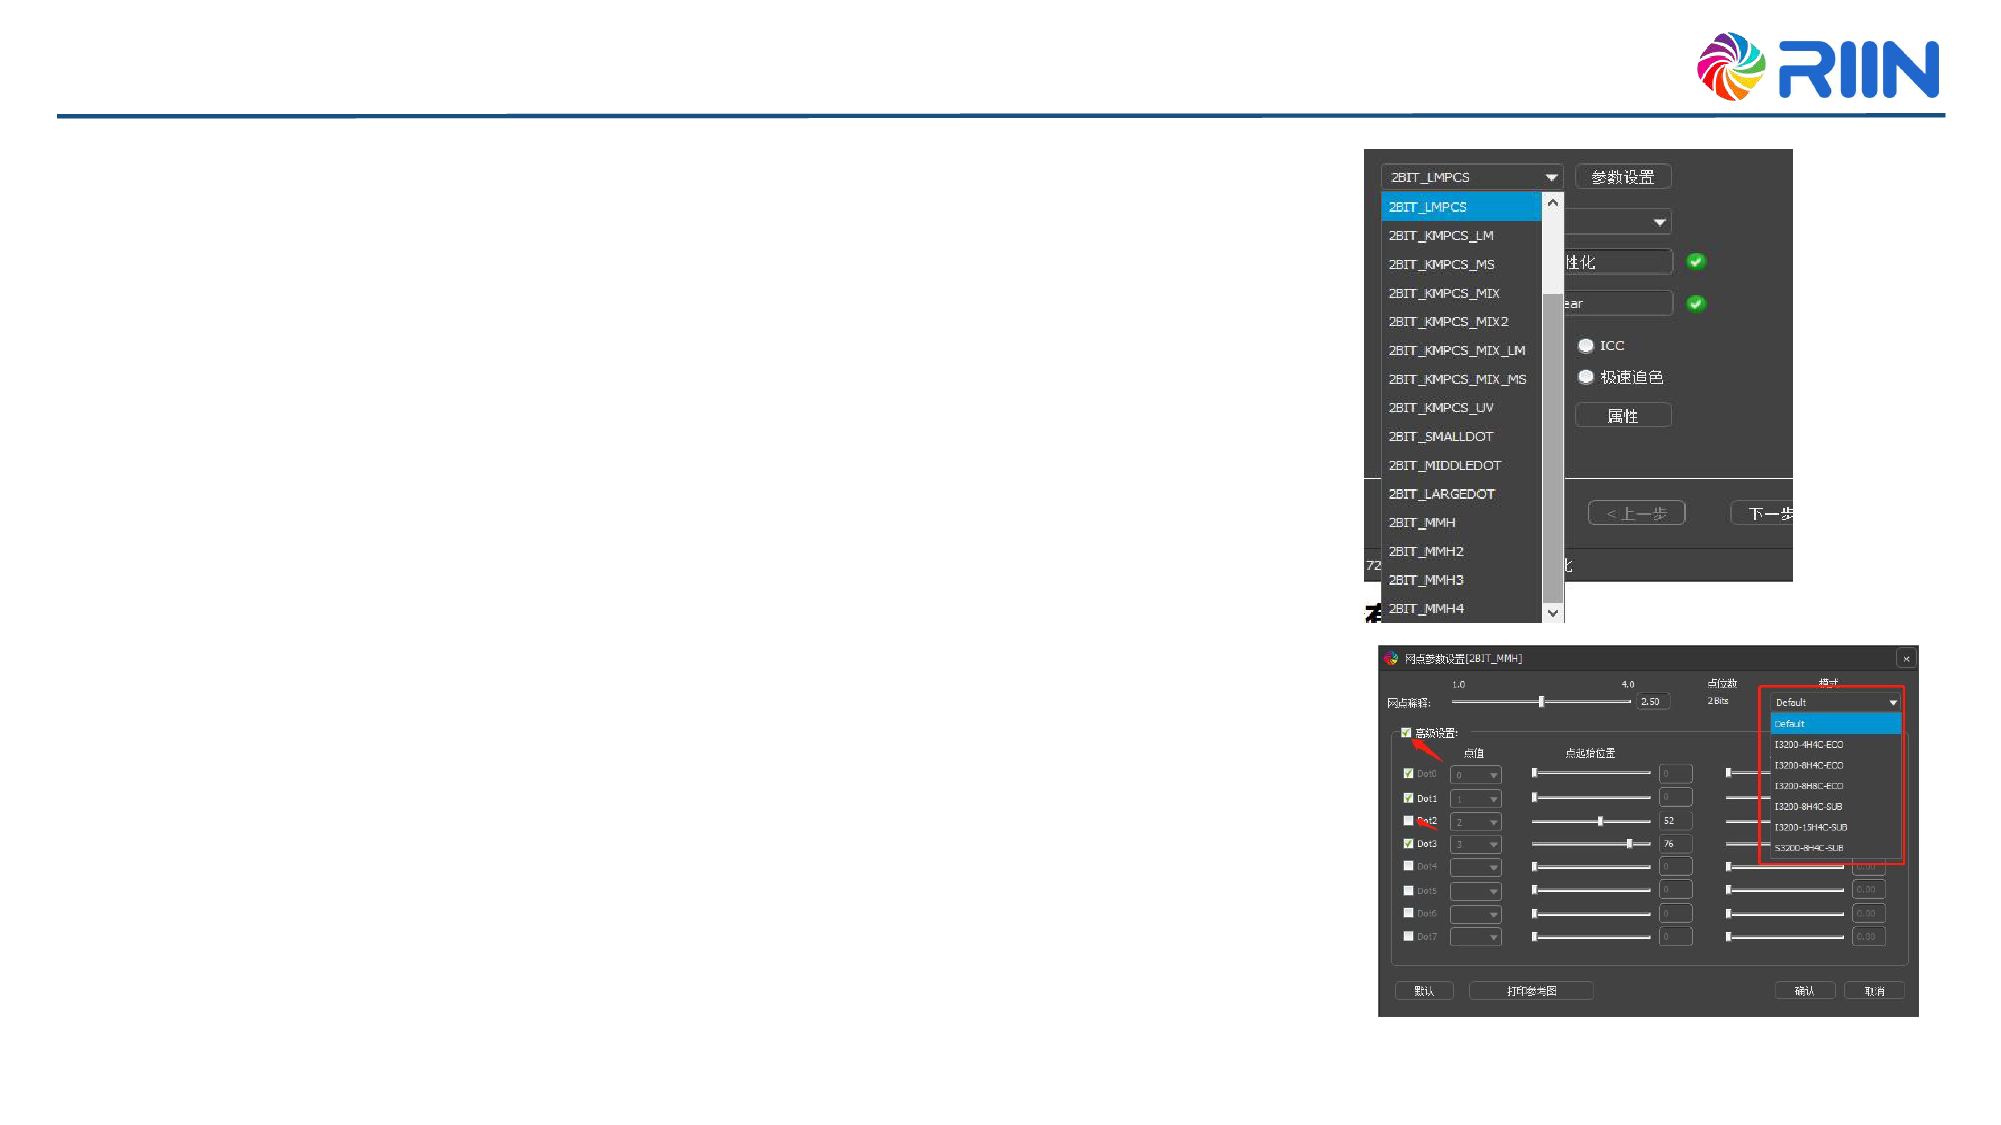Click the 参数设置 button

click(x=1622, y=177)
